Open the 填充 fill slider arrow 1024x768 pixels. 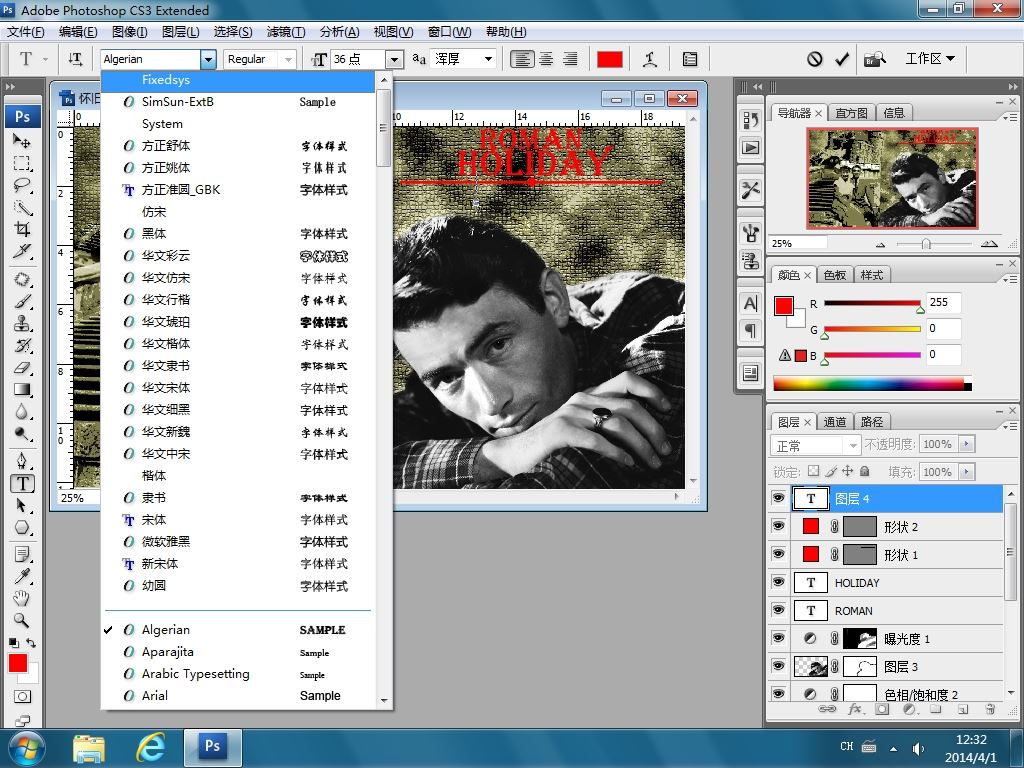point(967,472)
